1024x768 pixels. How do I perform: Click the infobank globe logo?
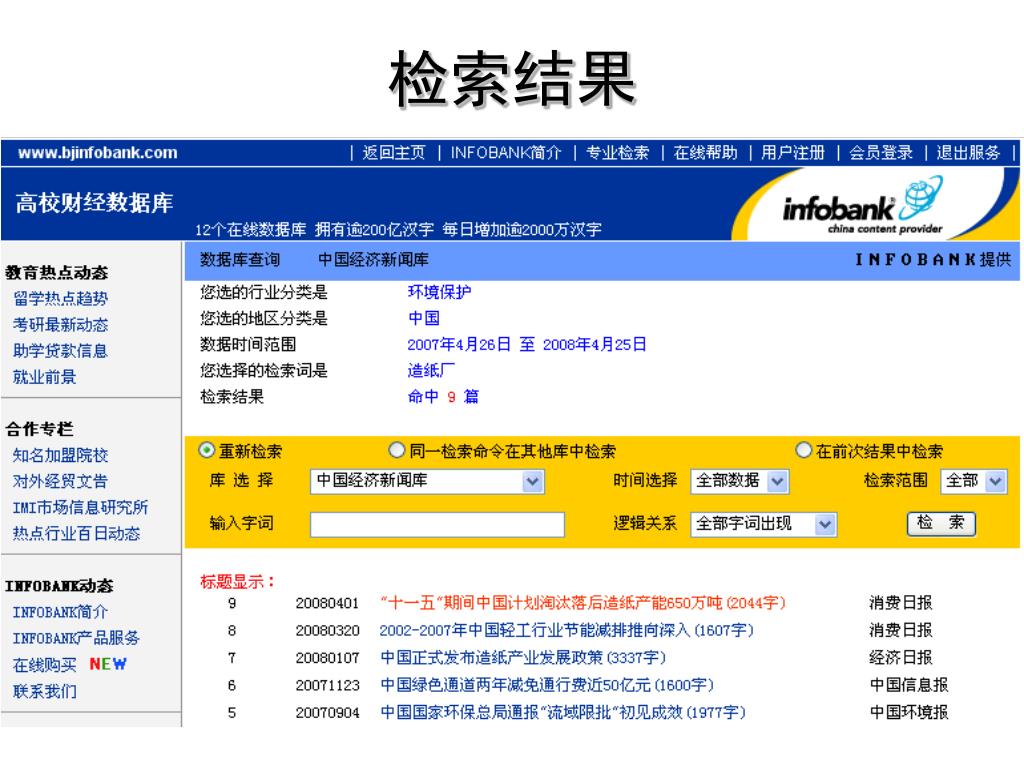862,206
